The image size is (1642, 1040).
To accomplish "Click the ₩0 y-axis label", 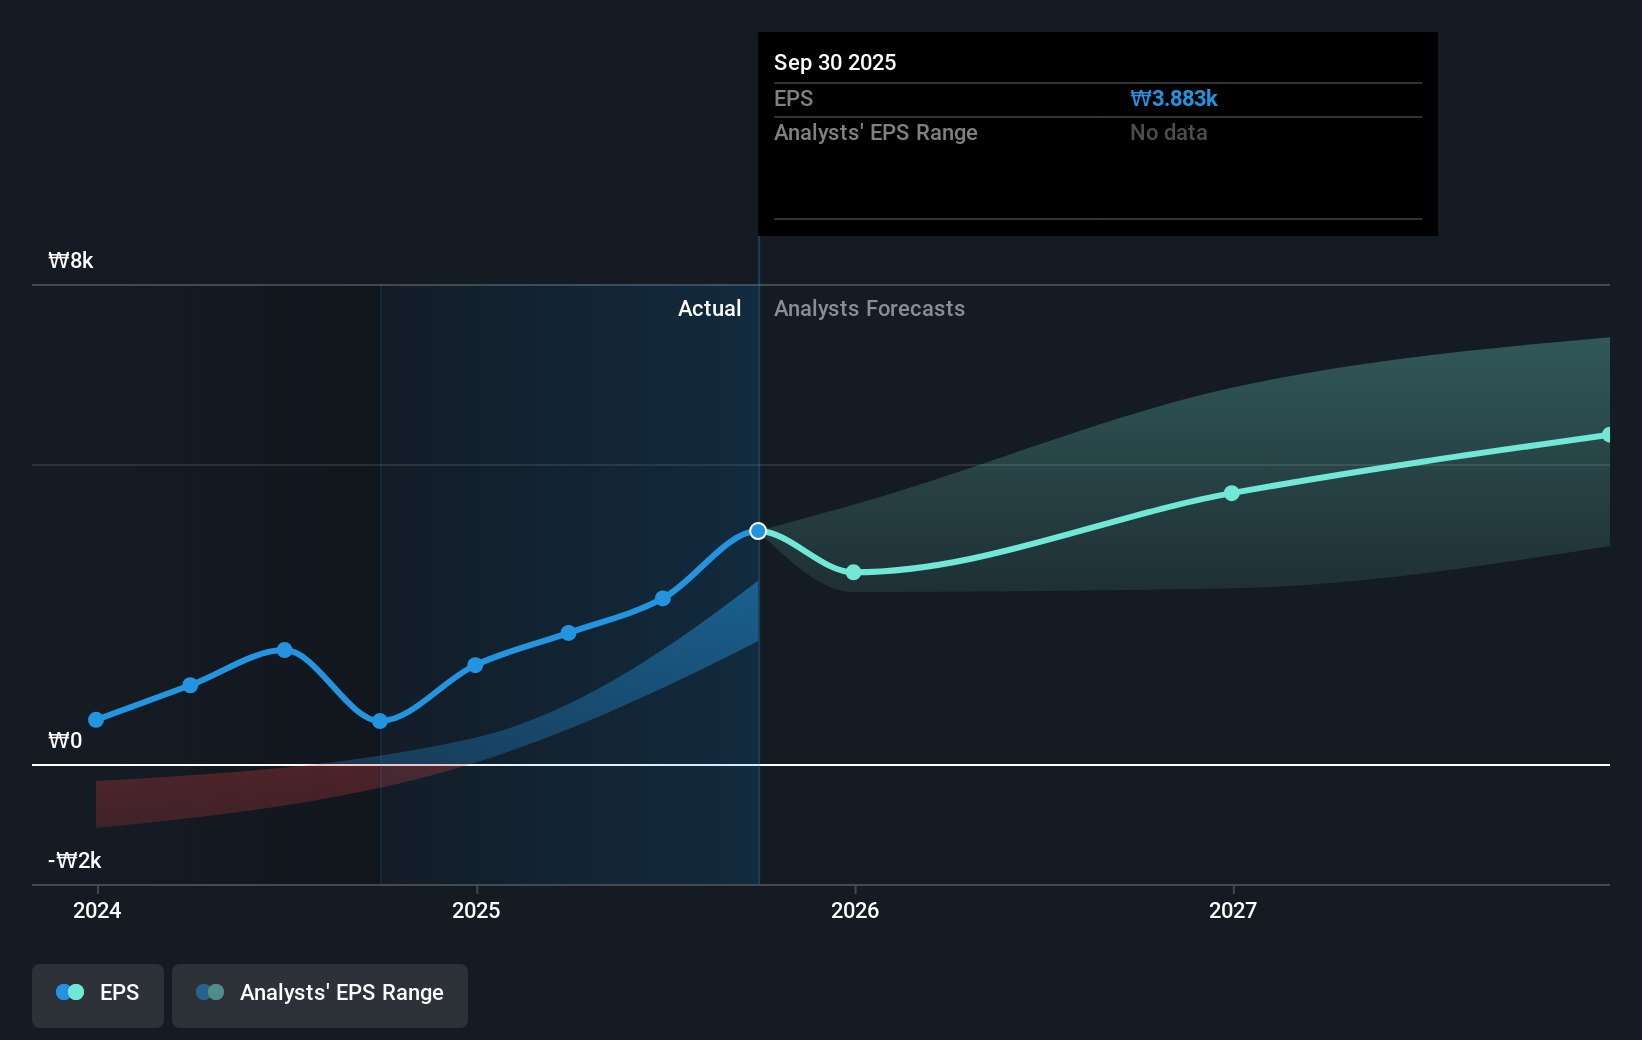I will (x=65, y=740).
